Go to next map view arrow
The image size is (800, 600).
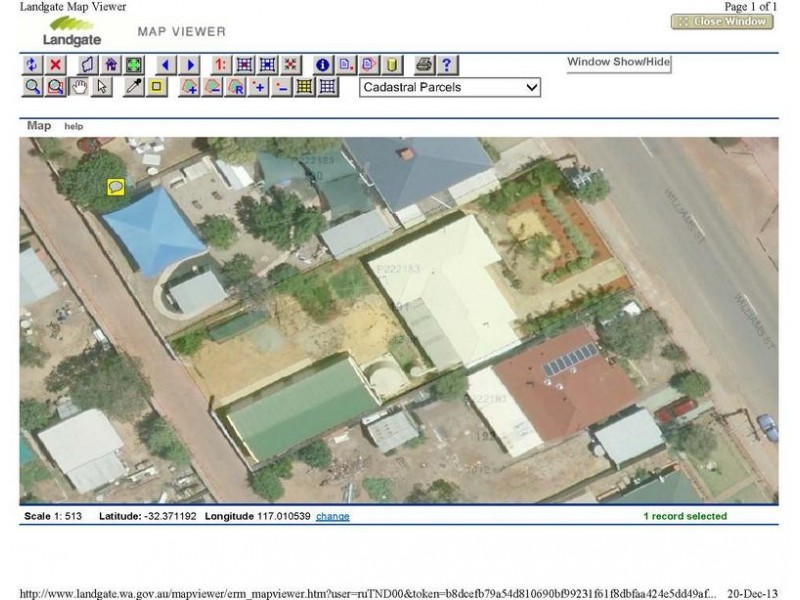pos(190,65)
